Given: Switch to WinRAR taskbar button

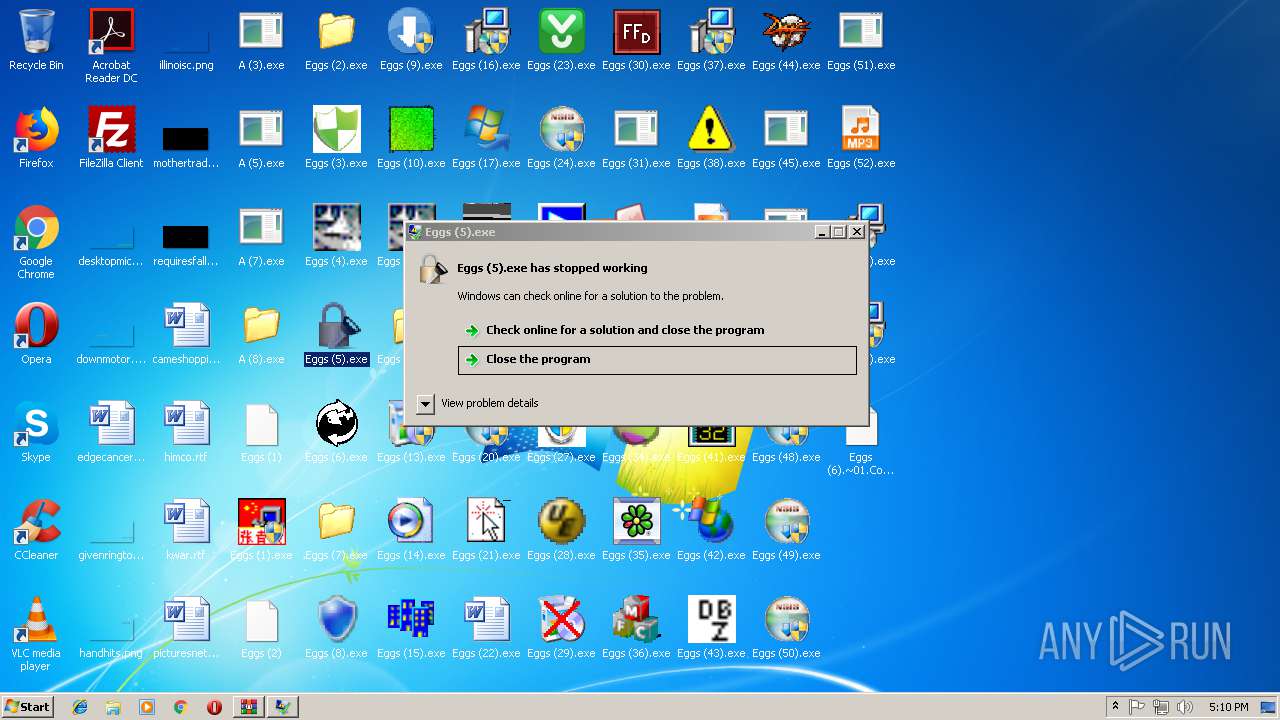Looking at the screenshot, I should point(249,707).
